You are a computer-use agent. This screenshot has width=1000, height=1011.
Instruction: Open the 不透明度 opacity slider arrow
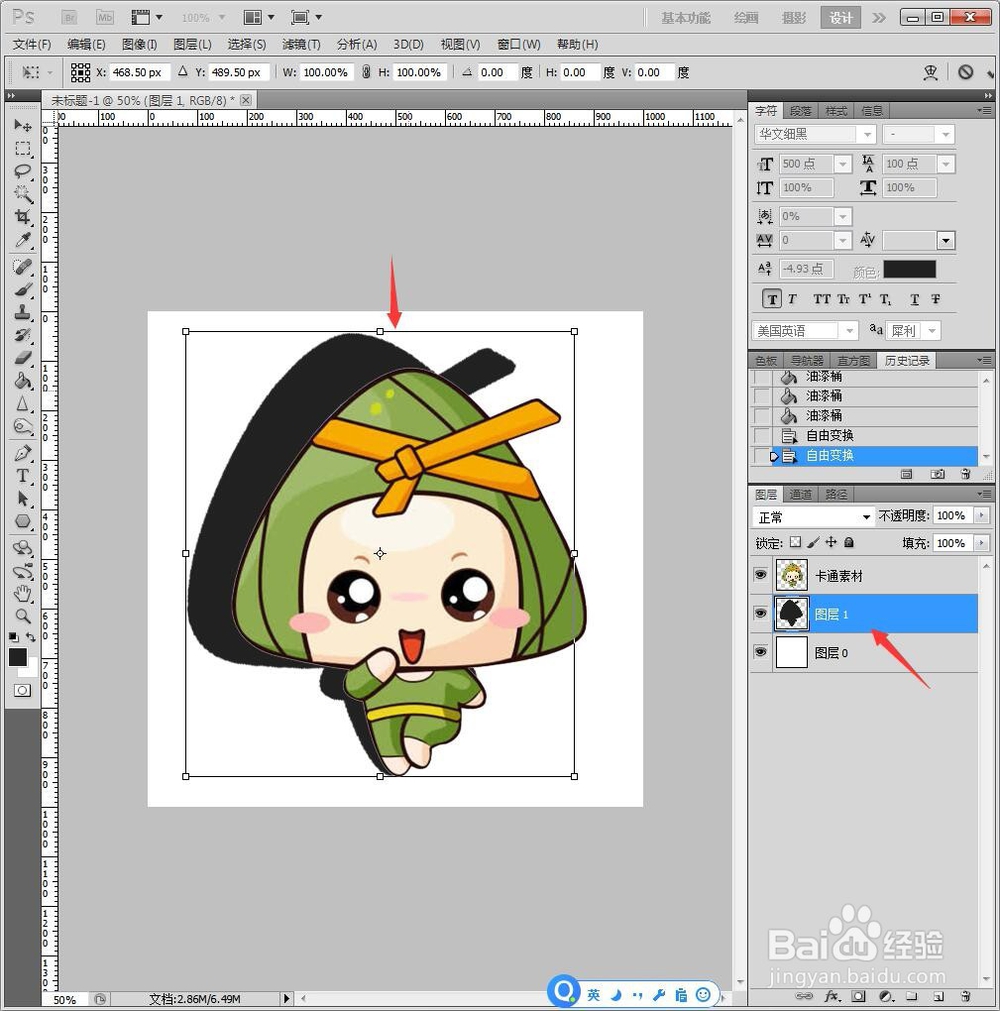[x=981, y=515]
